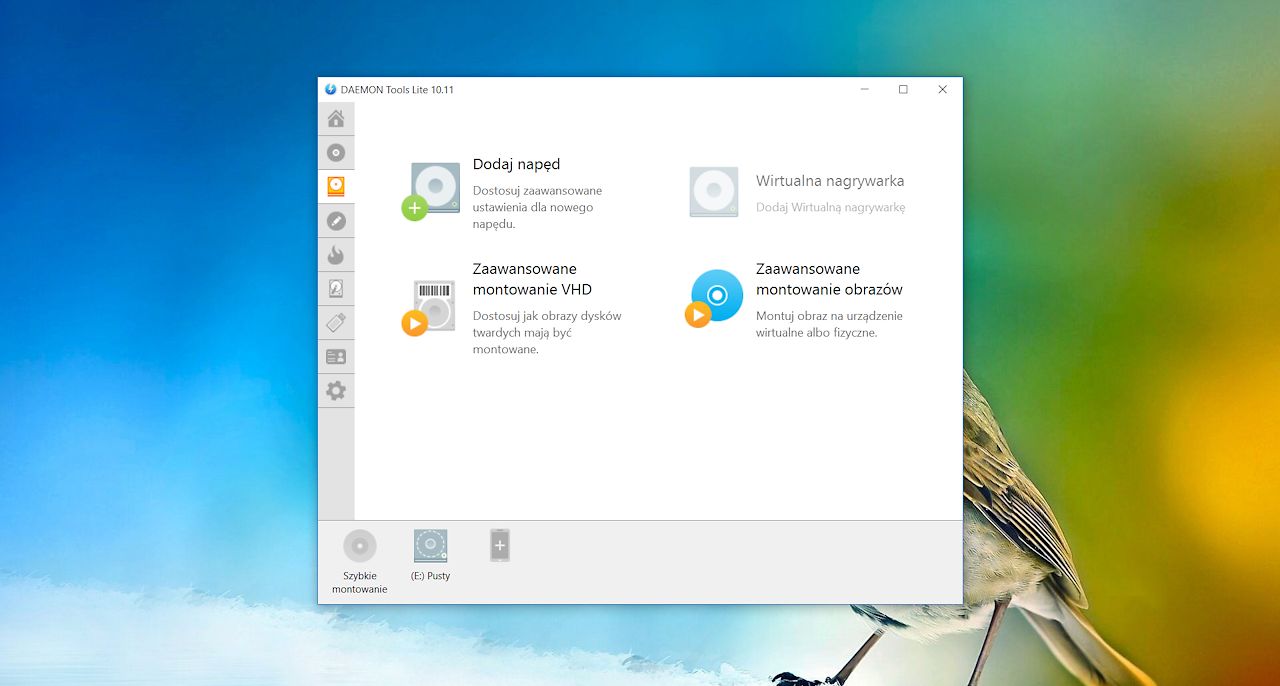Open the Images disc icon in sidebar
The image size is (1280, 686).
click(x=336, y=153)
